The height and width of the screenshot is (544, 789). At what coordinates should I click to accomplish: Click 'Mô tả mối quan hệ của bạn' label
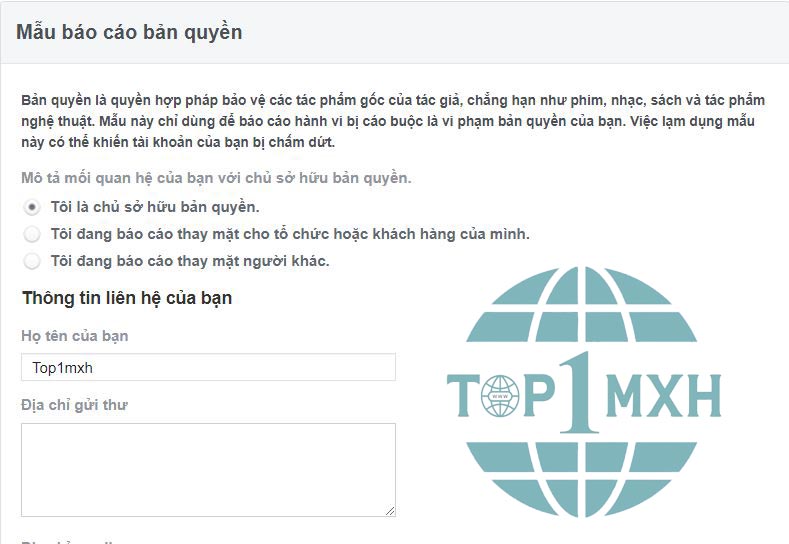click(x=216, y=178)
